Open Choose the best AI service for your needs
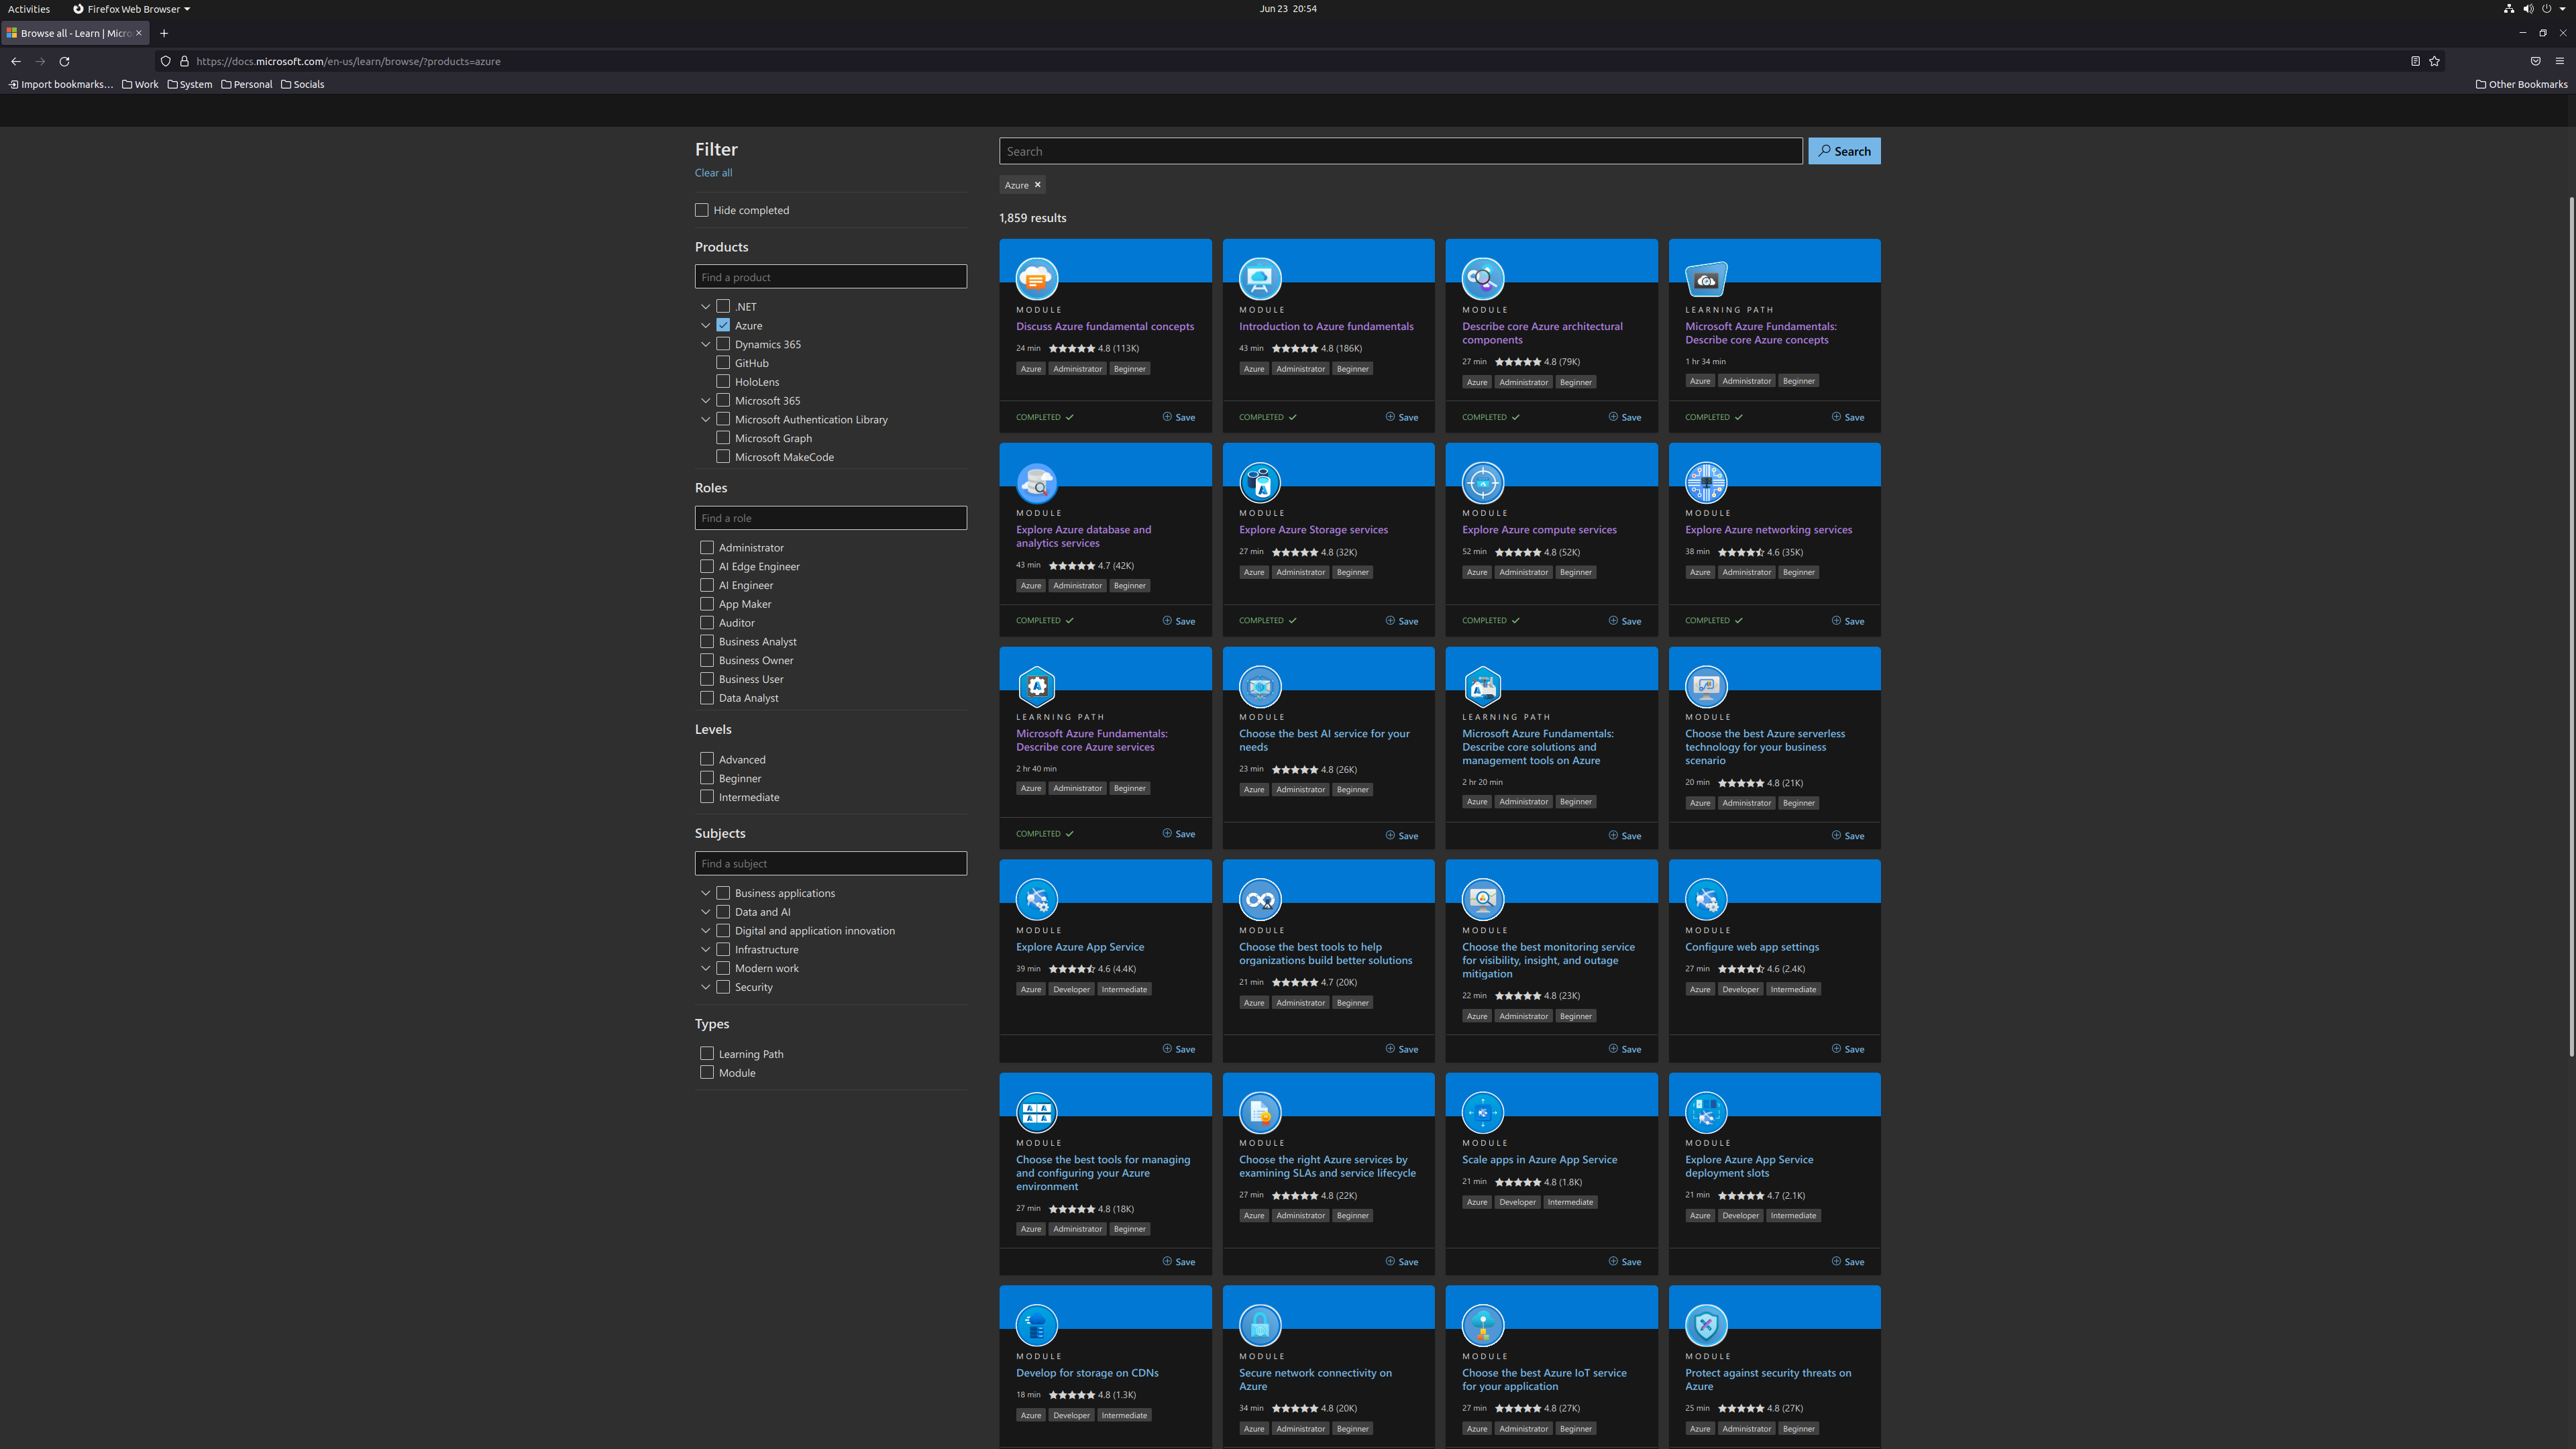The image size is (2576, 1449). point(1324,740)
